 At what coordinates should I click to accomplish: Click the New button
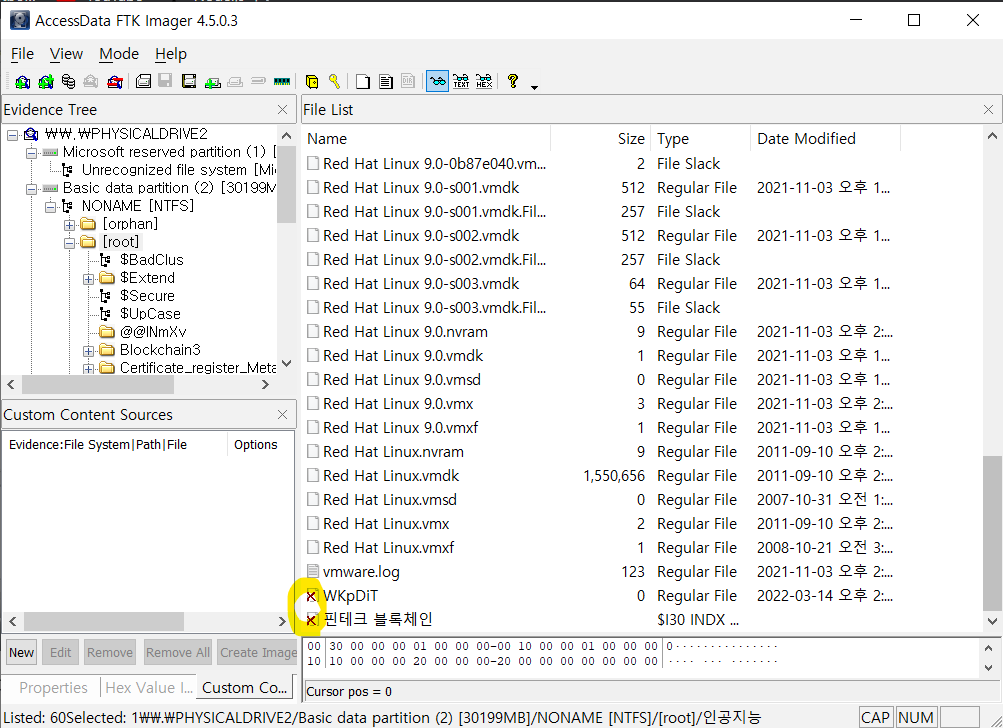point(22,653)
